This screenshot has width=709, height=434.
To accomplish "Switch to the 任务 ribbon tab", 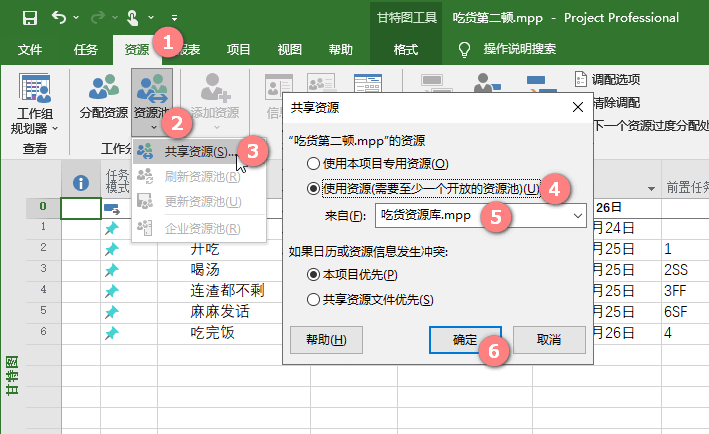I will pos(86,49).
